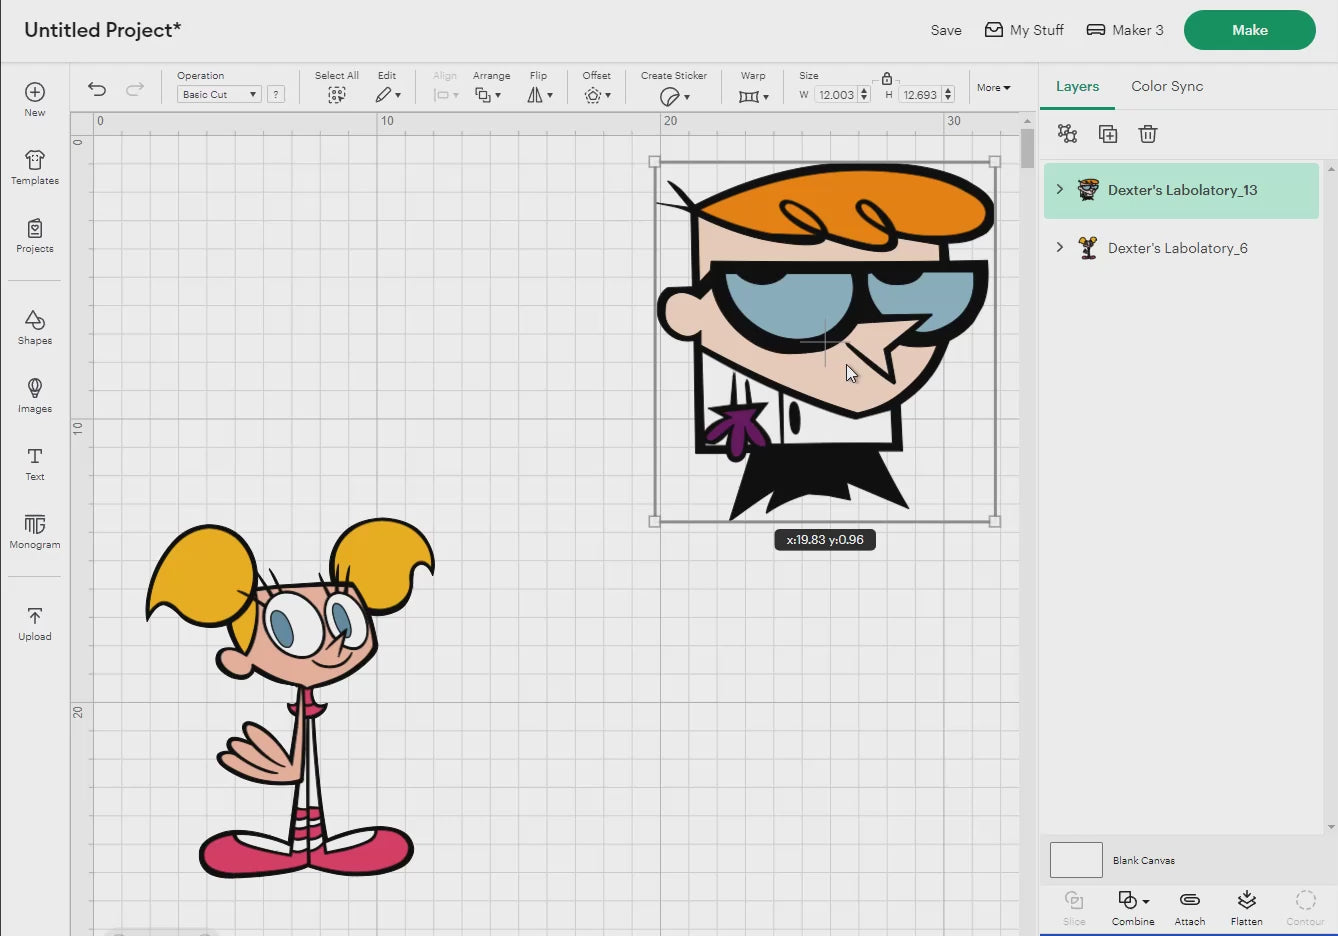
Task: Expand the Dexter's Labolatory_6 layer
Action: click(1060, 247)
